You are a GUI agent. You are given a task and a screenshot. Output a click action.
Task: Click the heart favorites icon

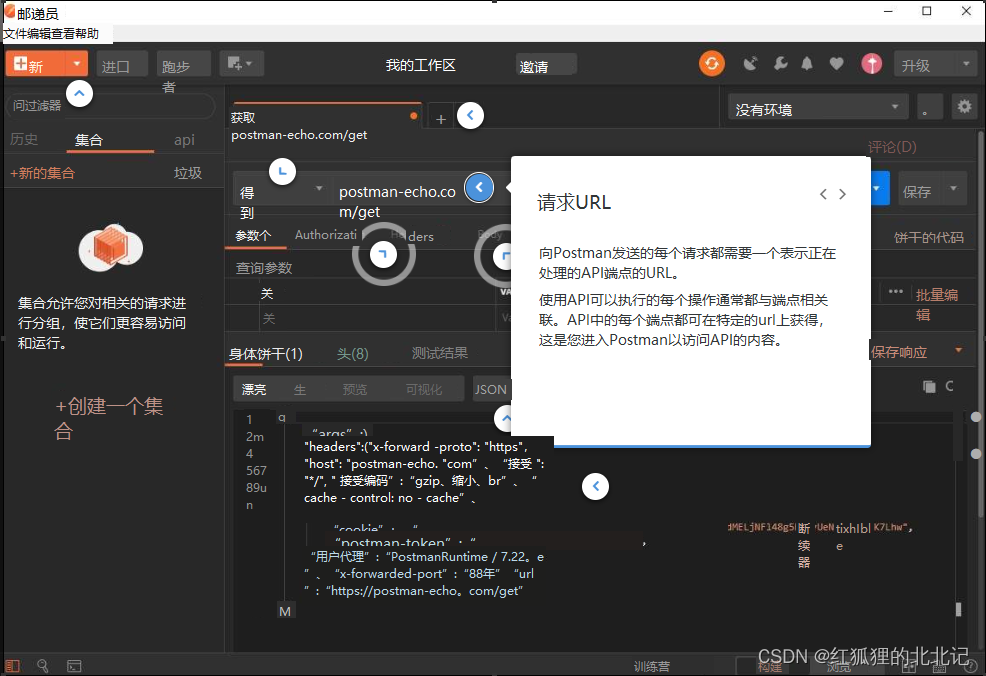coord(836,63)
